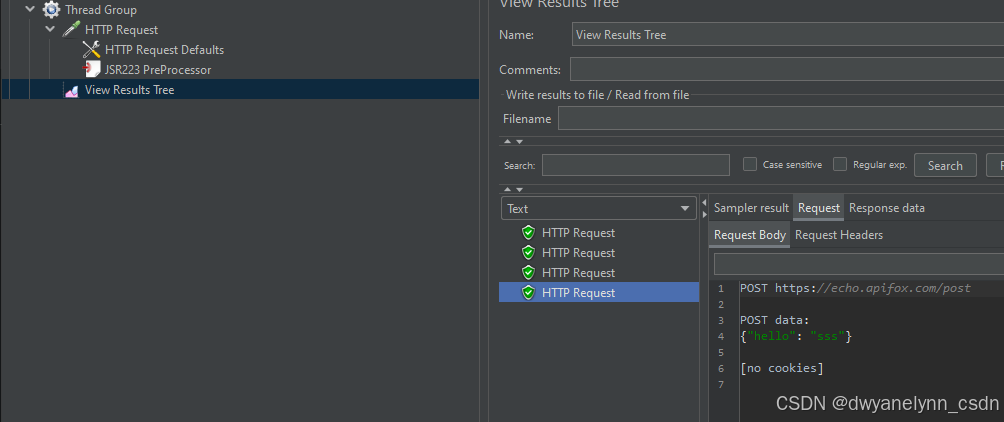Enable the Case sensitive checkbox
1004x422 pixels.
(750, 165)
